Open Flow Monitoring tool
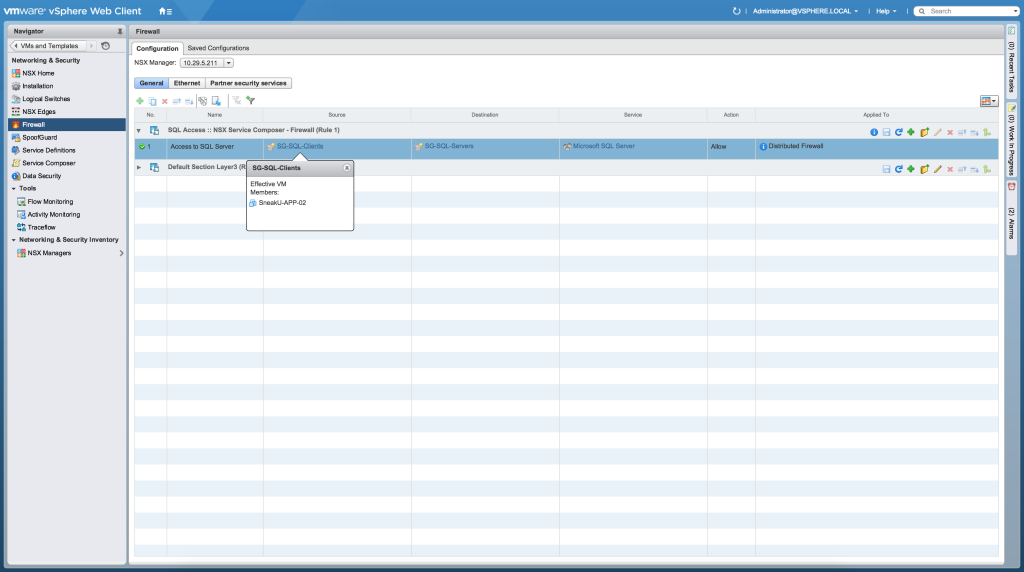 [50, 202]
